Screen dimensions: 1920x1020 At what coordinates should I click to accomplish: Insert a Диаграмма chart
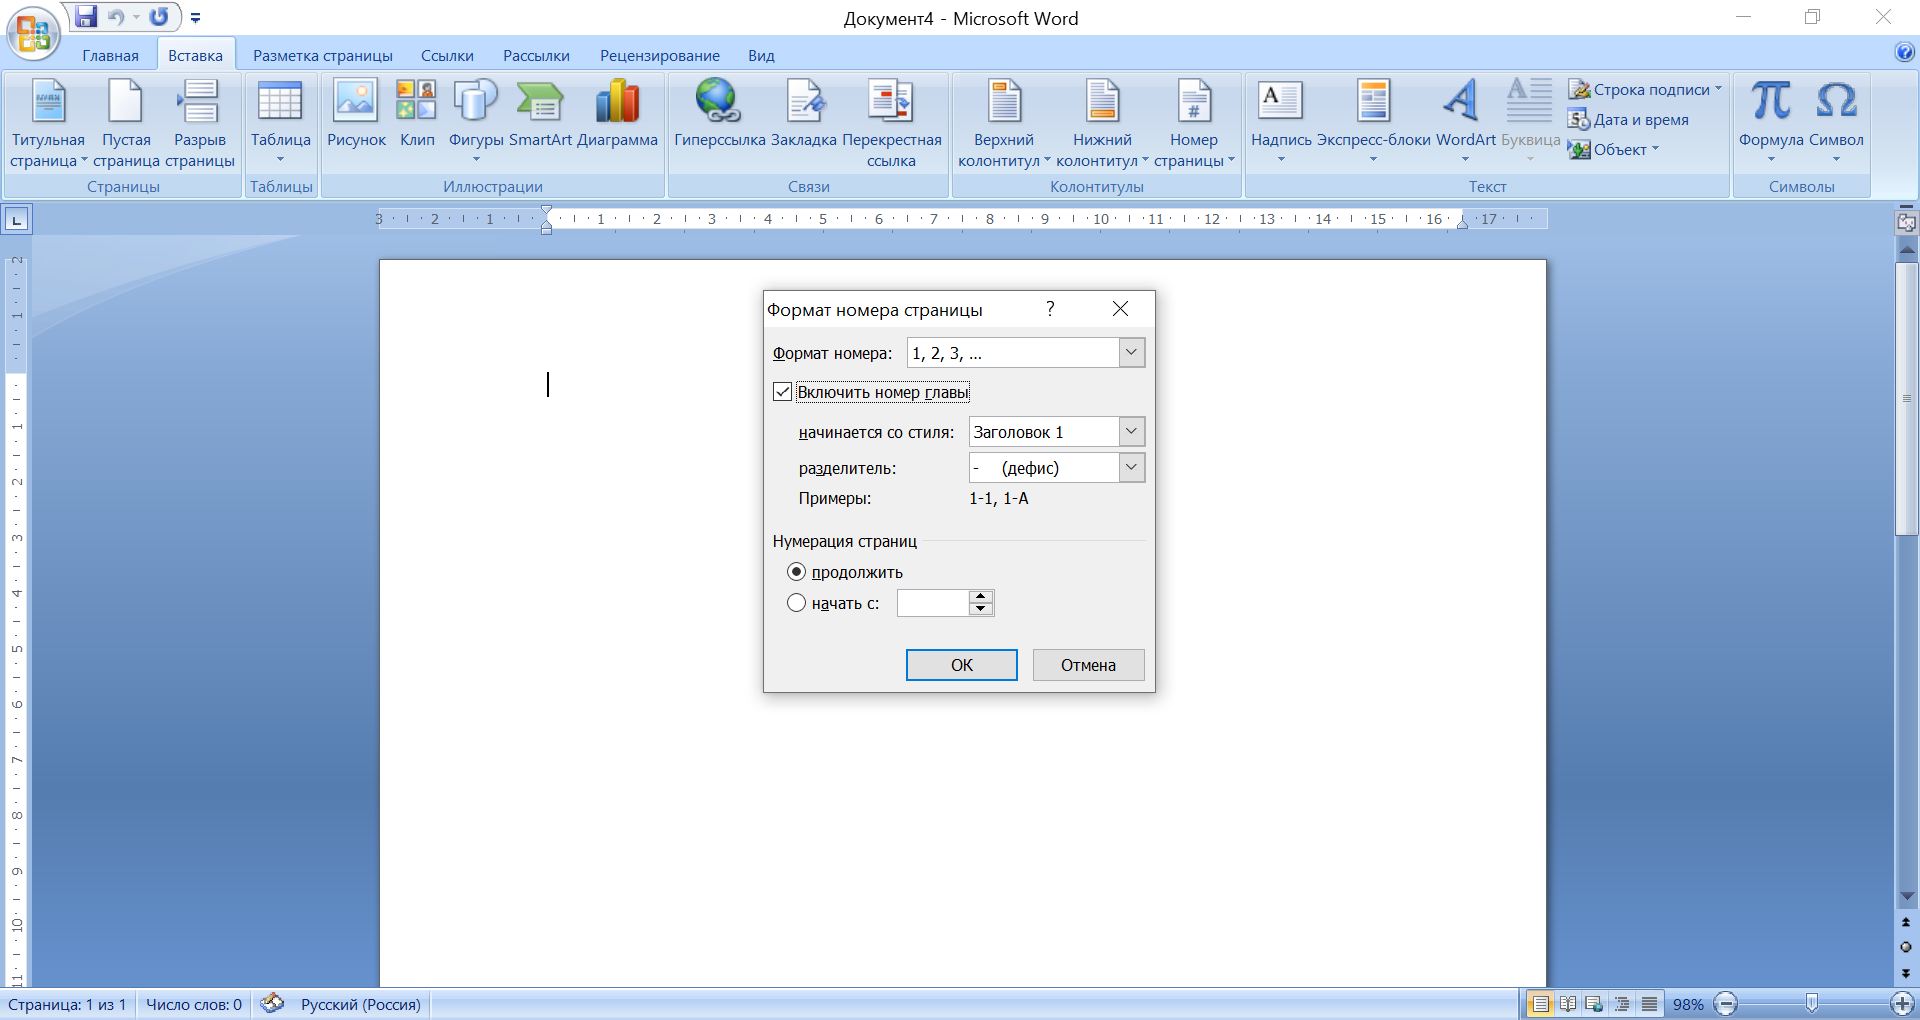tap(617, 103)
